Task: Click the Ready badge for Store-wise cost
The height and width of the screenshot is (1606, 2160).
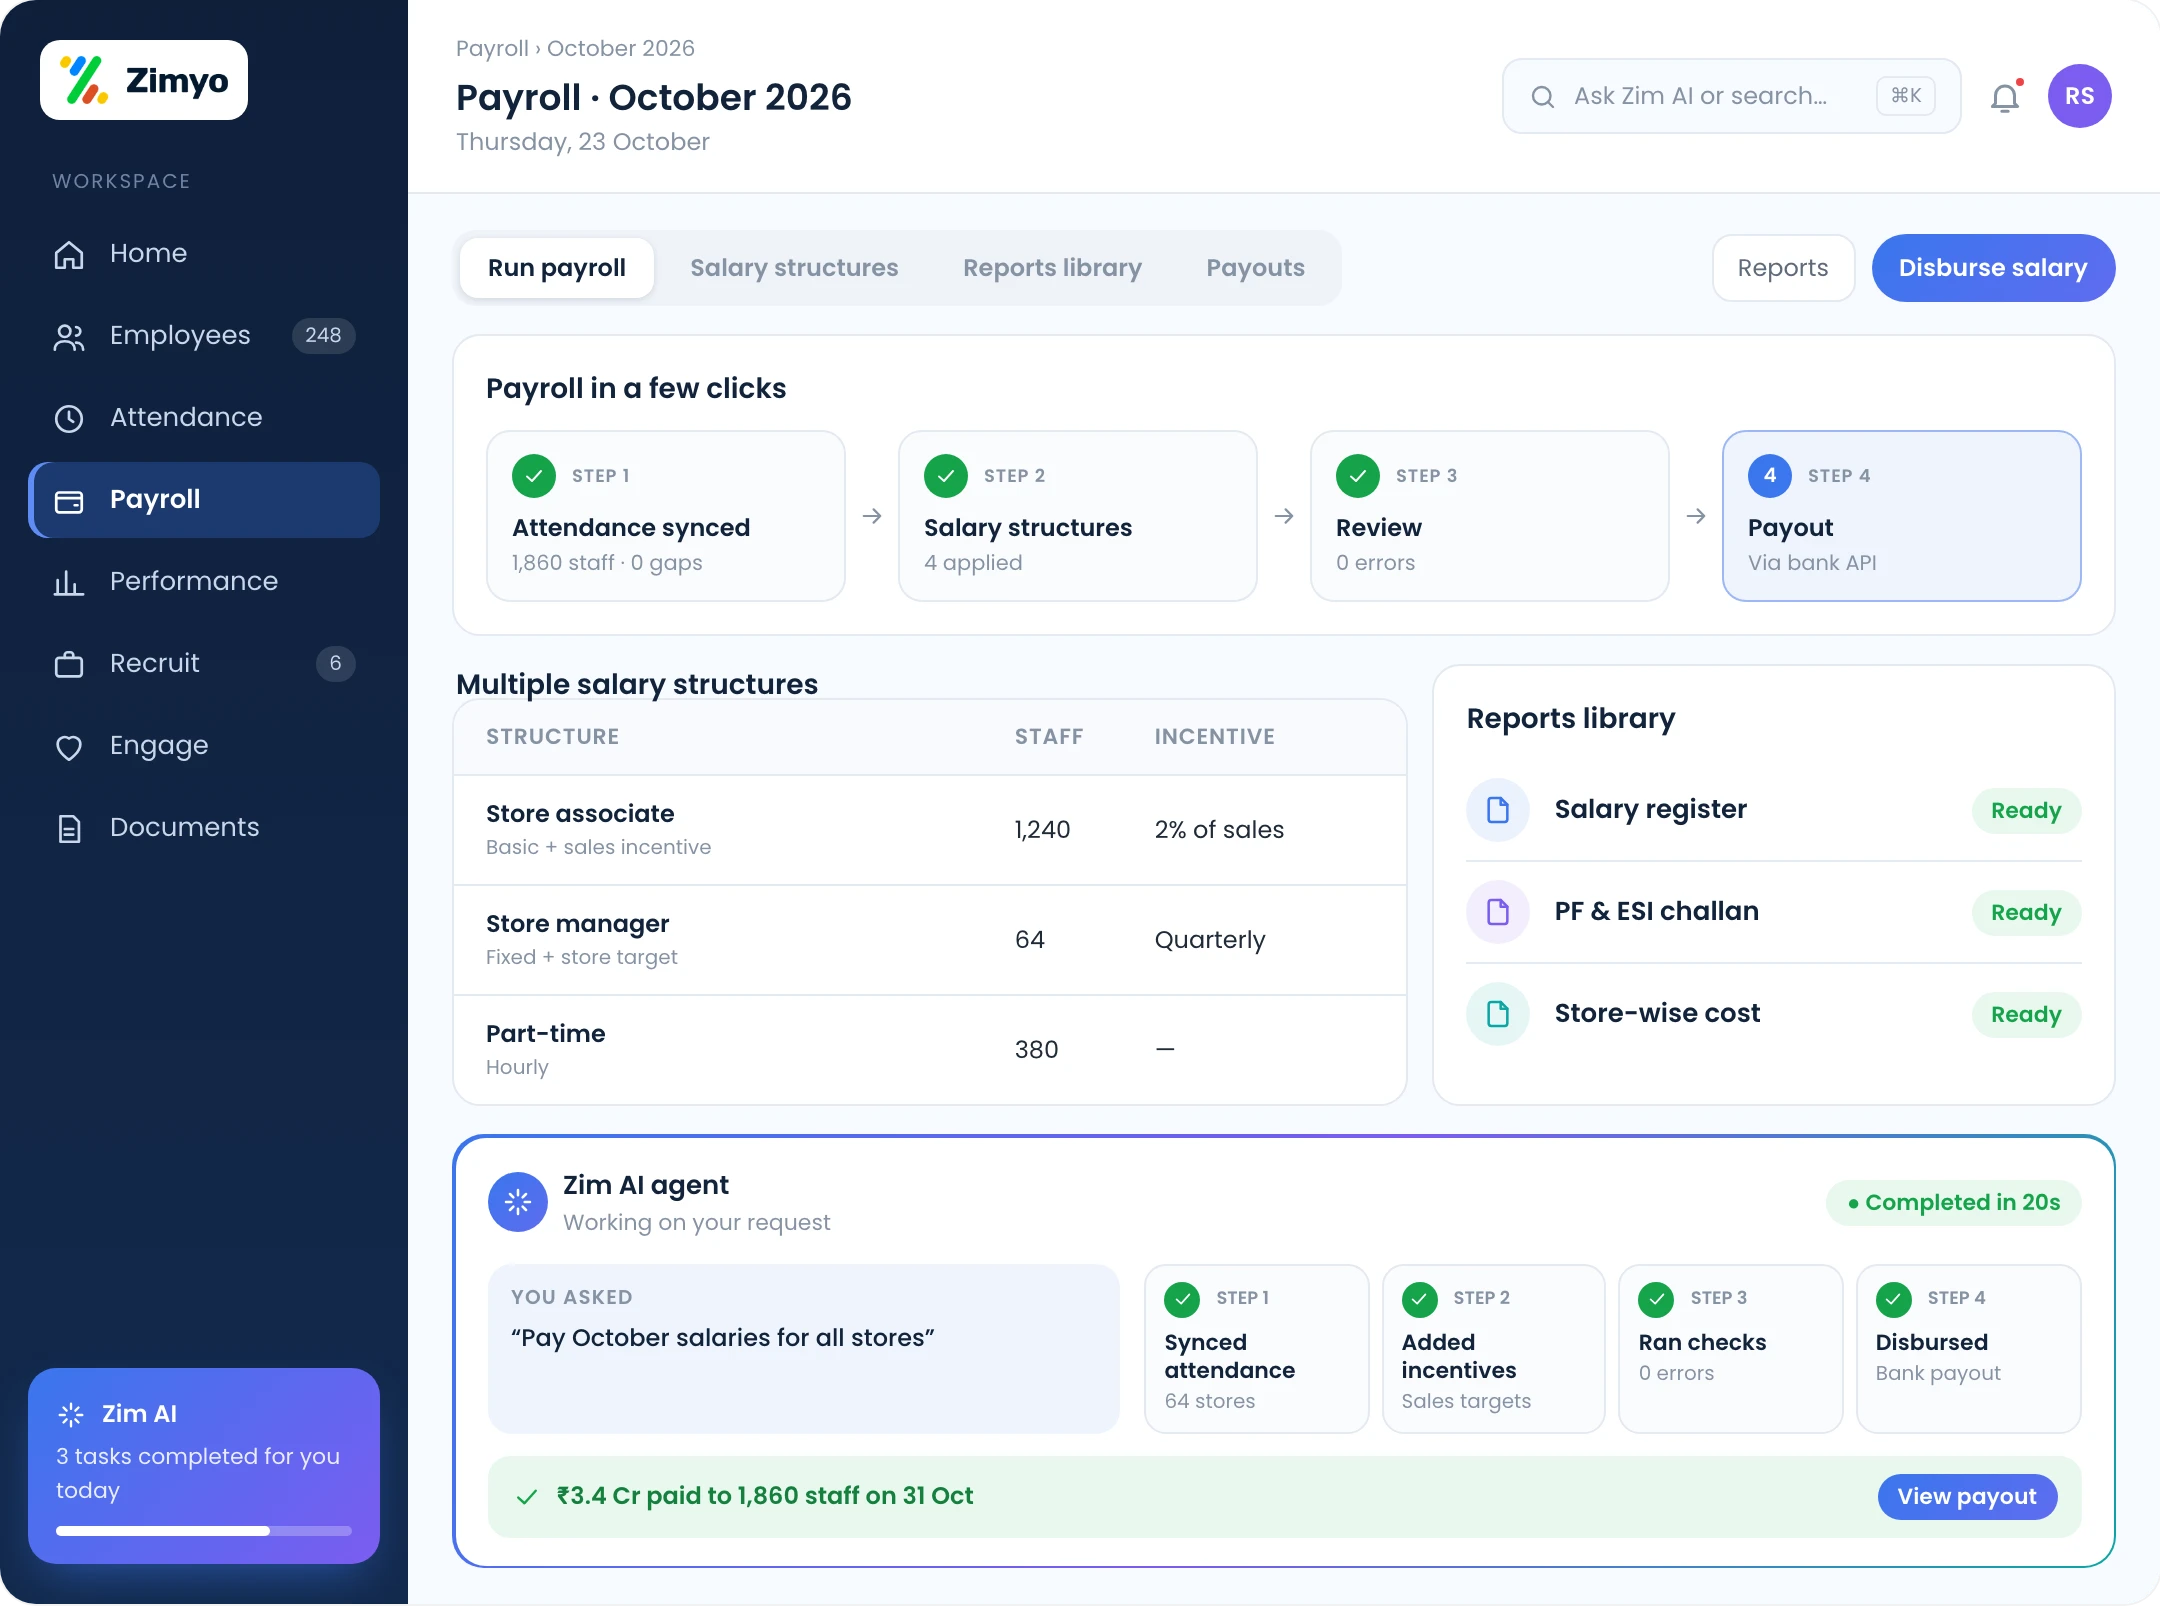Action: (x=2026, y=1014)
